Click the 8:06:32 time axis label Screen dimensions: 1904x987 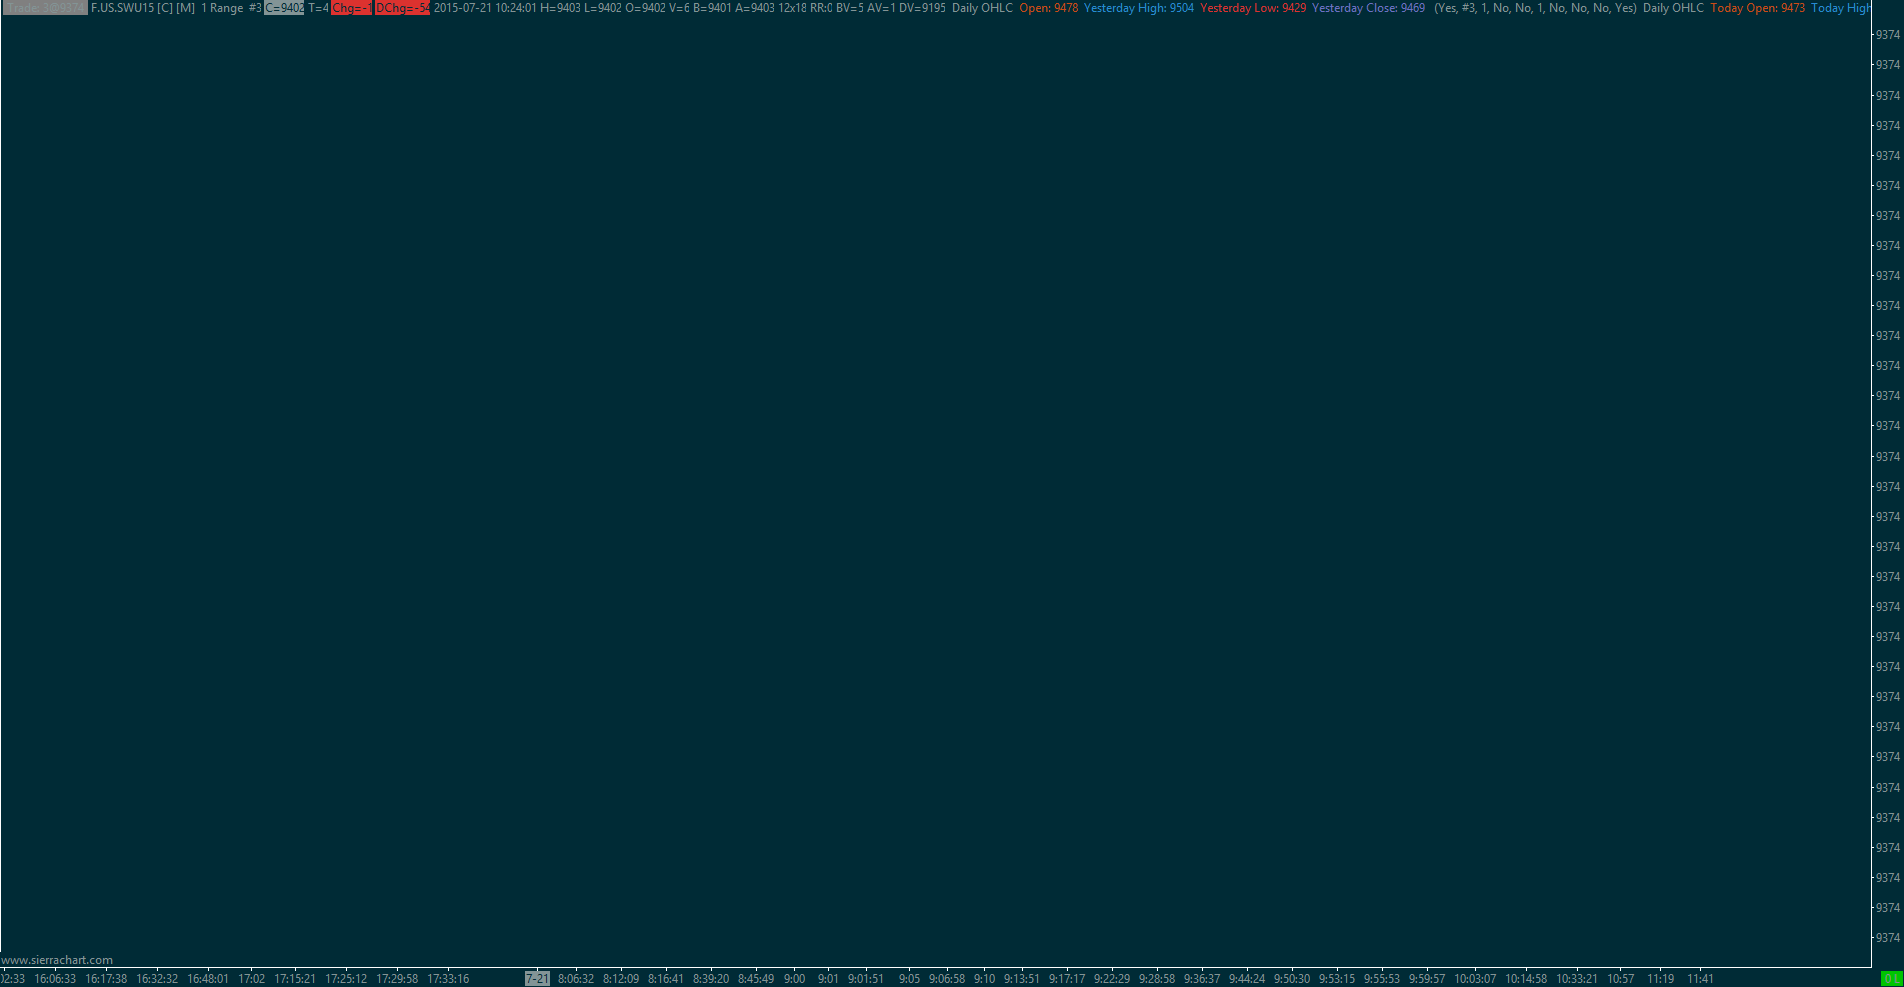576,979
